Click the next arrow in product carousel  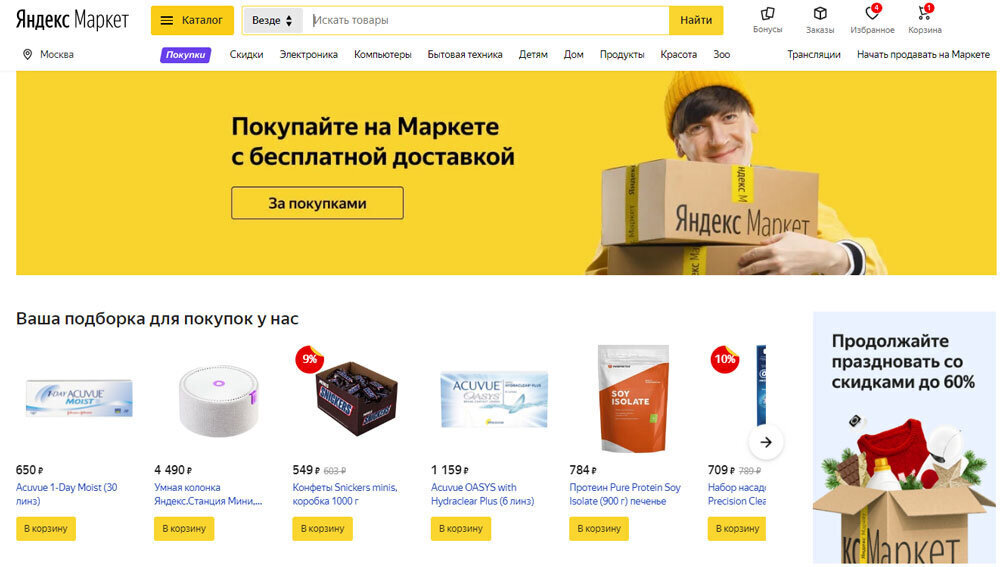pos(766,442)
